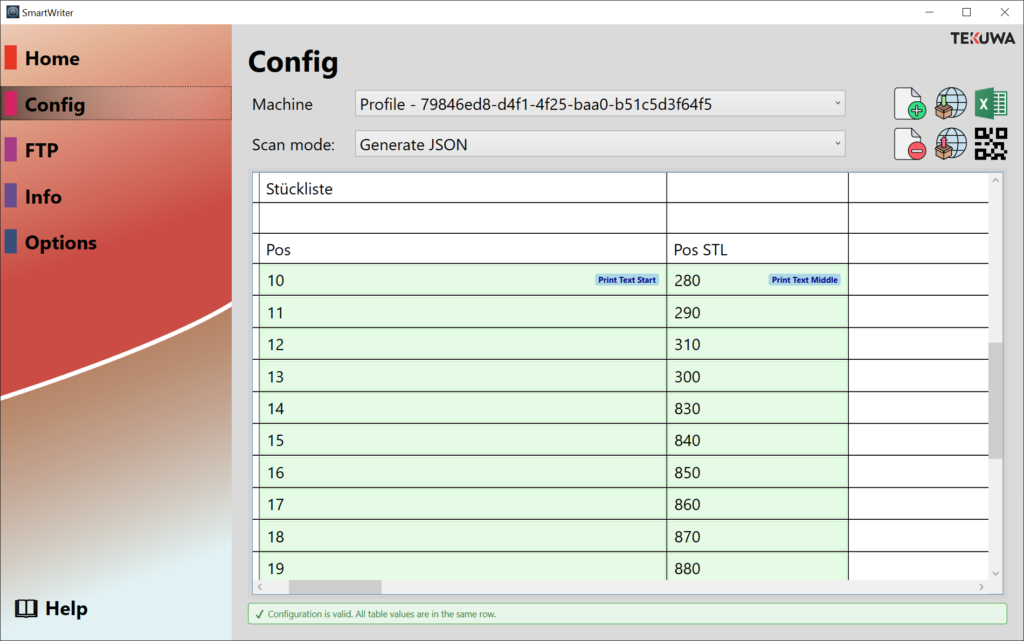Click the upload profile to web icon
Viewport: 1024px width, 641px height.
950,143
